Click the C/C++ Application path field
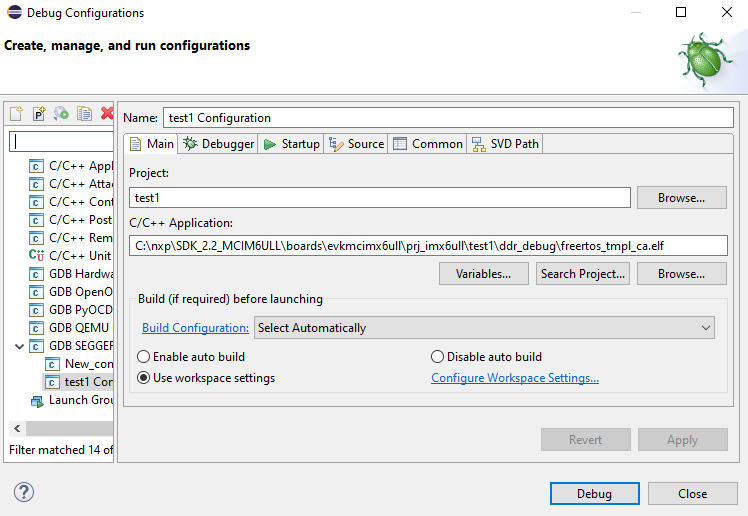748x516 pixels. tap(428, 245)
